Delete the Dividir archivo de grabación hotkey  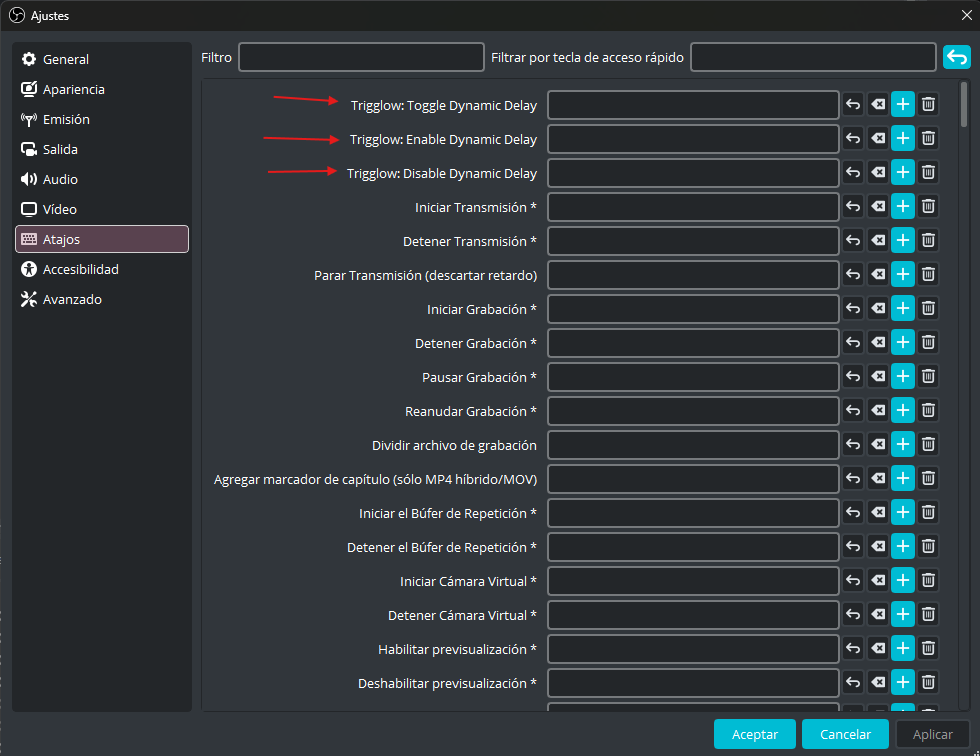pos(928,444)
